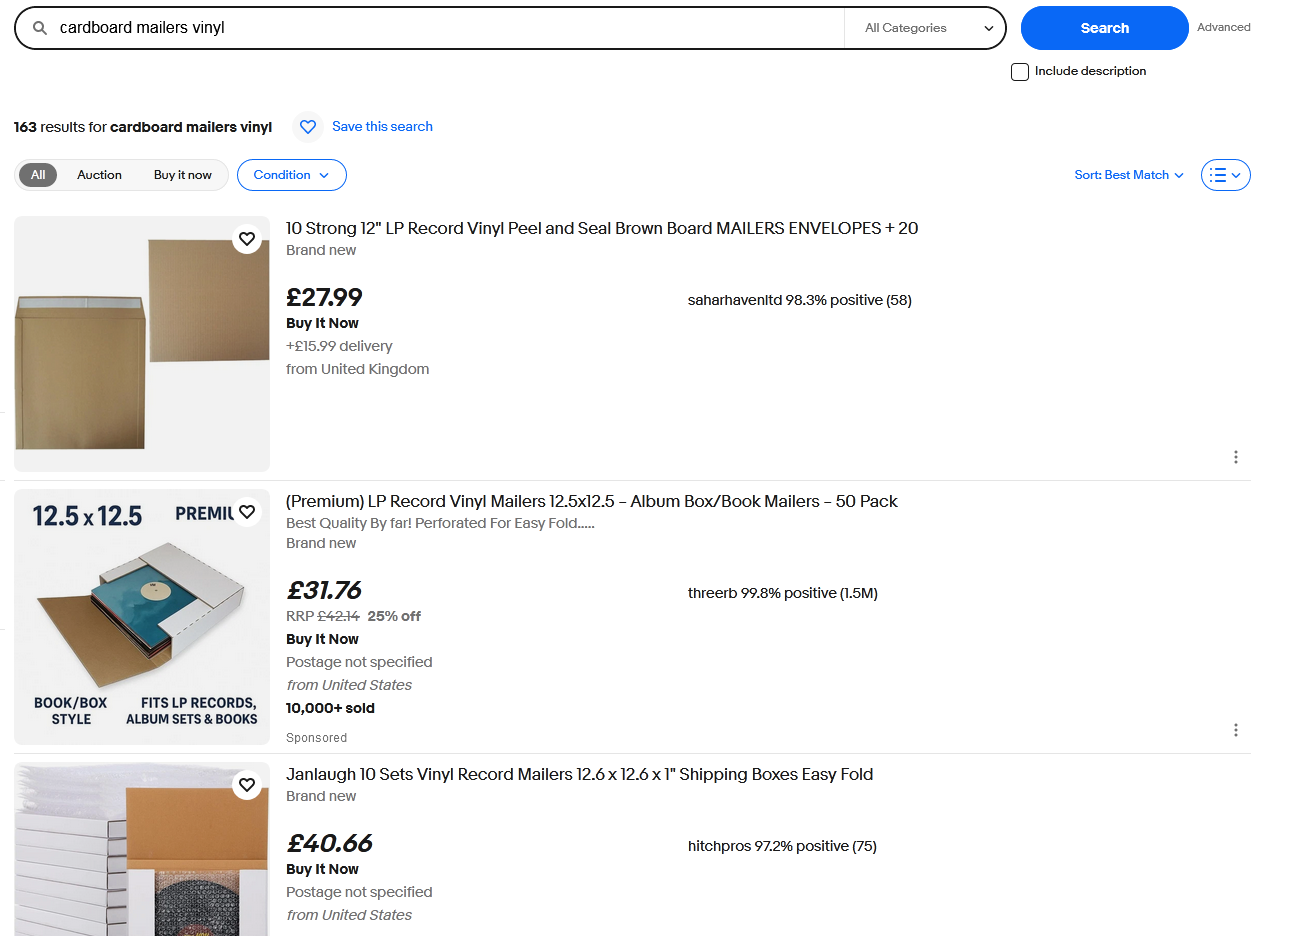The image size is (1313, 936).
Task: Open more options for the sponsored listing
Action: pos(1236,730)
